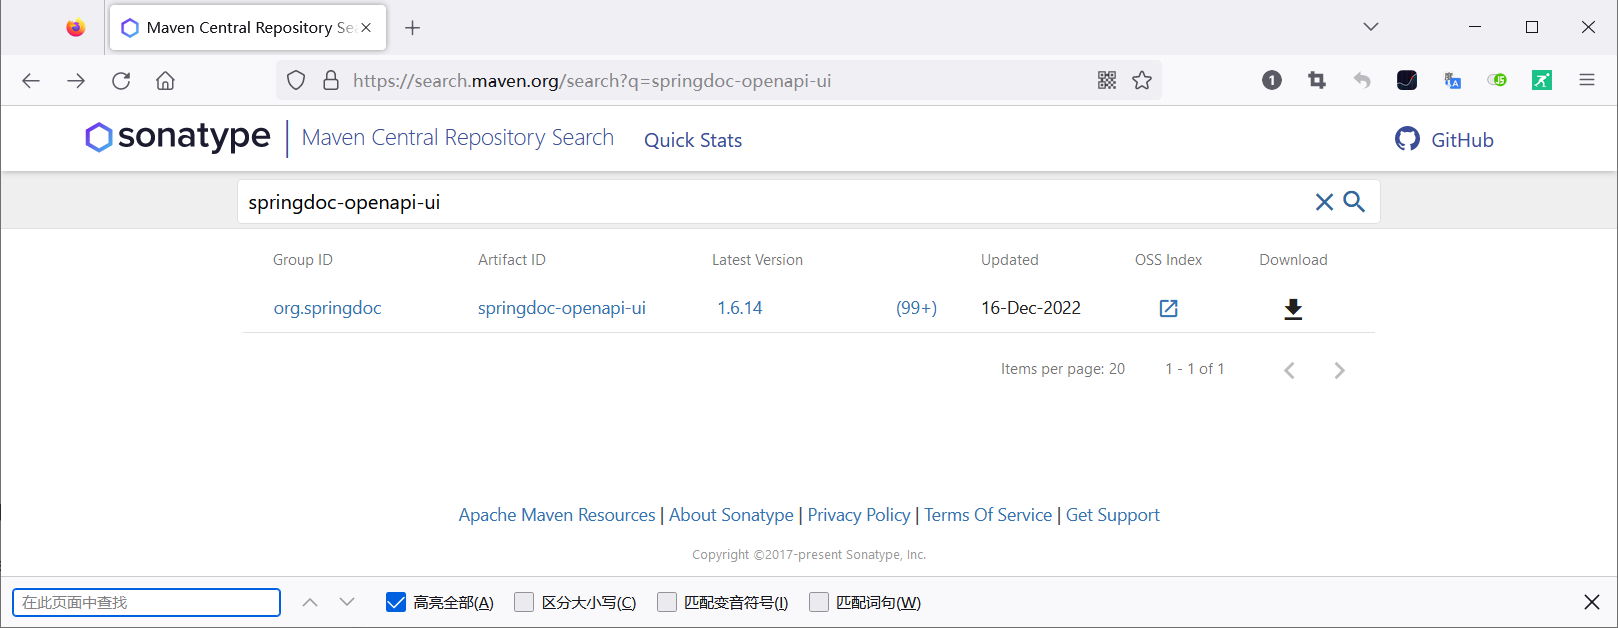Click the Artifact ID column header
Image resolution: width=1618 pixels, height=628 pixels.
coord(512,260)
